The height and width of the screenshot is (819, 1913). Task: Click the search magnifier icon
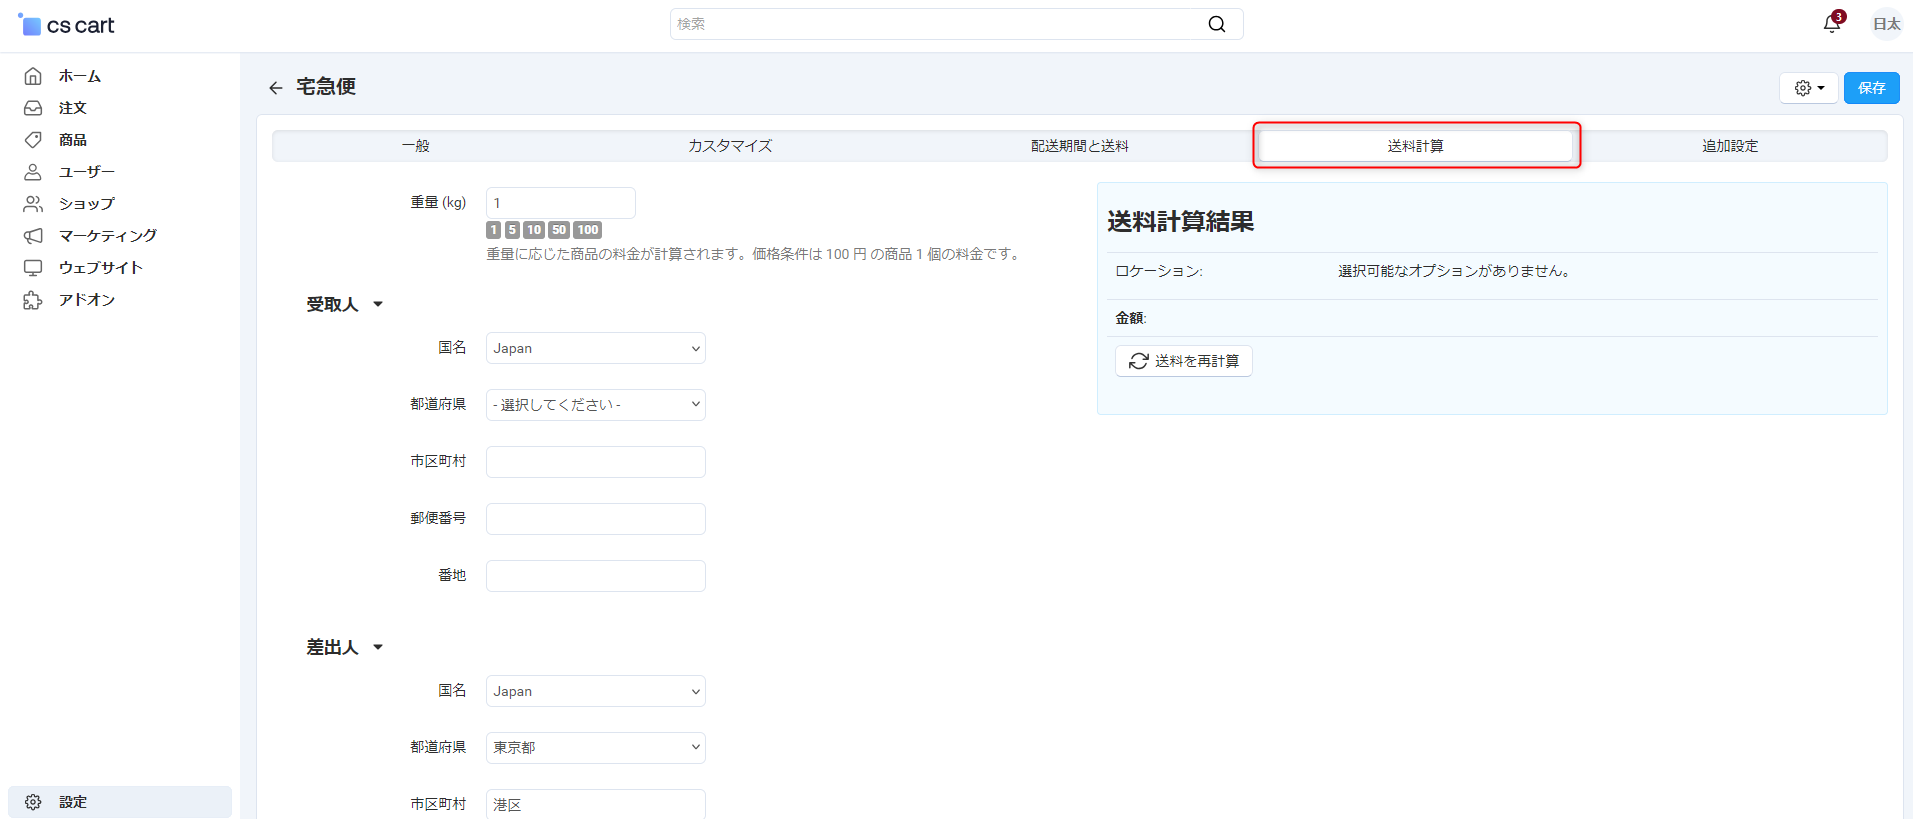(1216, 24)
